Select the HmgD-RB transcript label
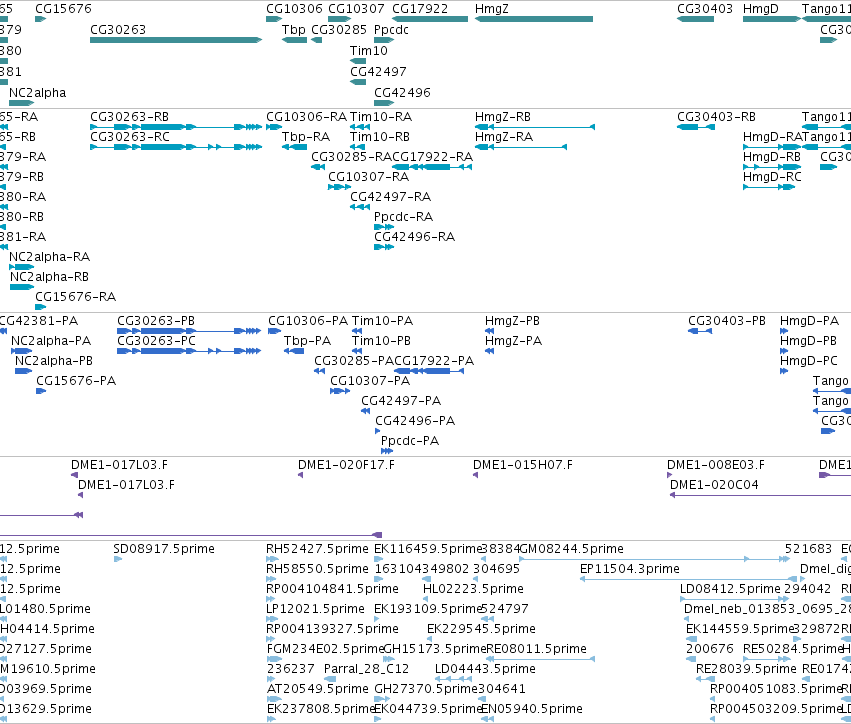Screen dimensions: 851x724 tap(772, 157)
